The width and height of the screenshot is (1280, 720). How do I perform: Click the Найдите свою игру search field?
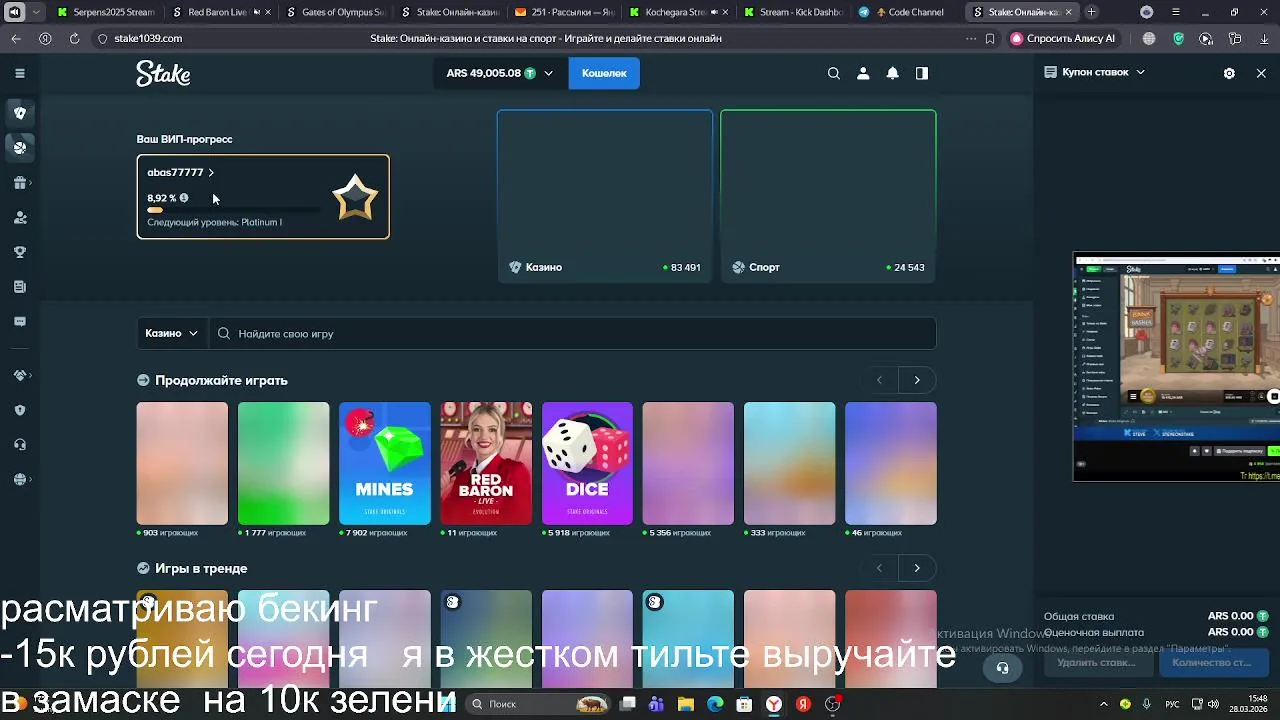coord(572,333)
